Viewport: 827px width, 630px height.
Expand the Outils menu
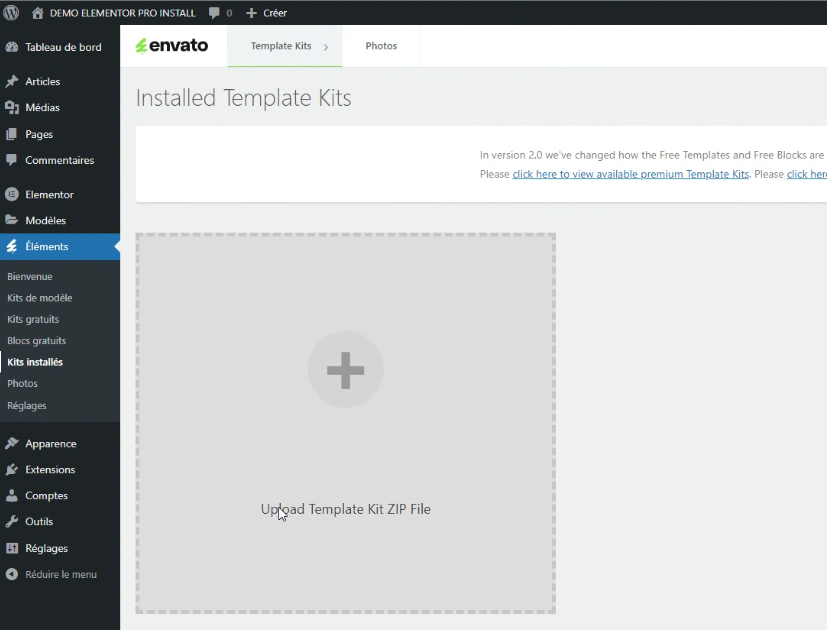(39, 521)
